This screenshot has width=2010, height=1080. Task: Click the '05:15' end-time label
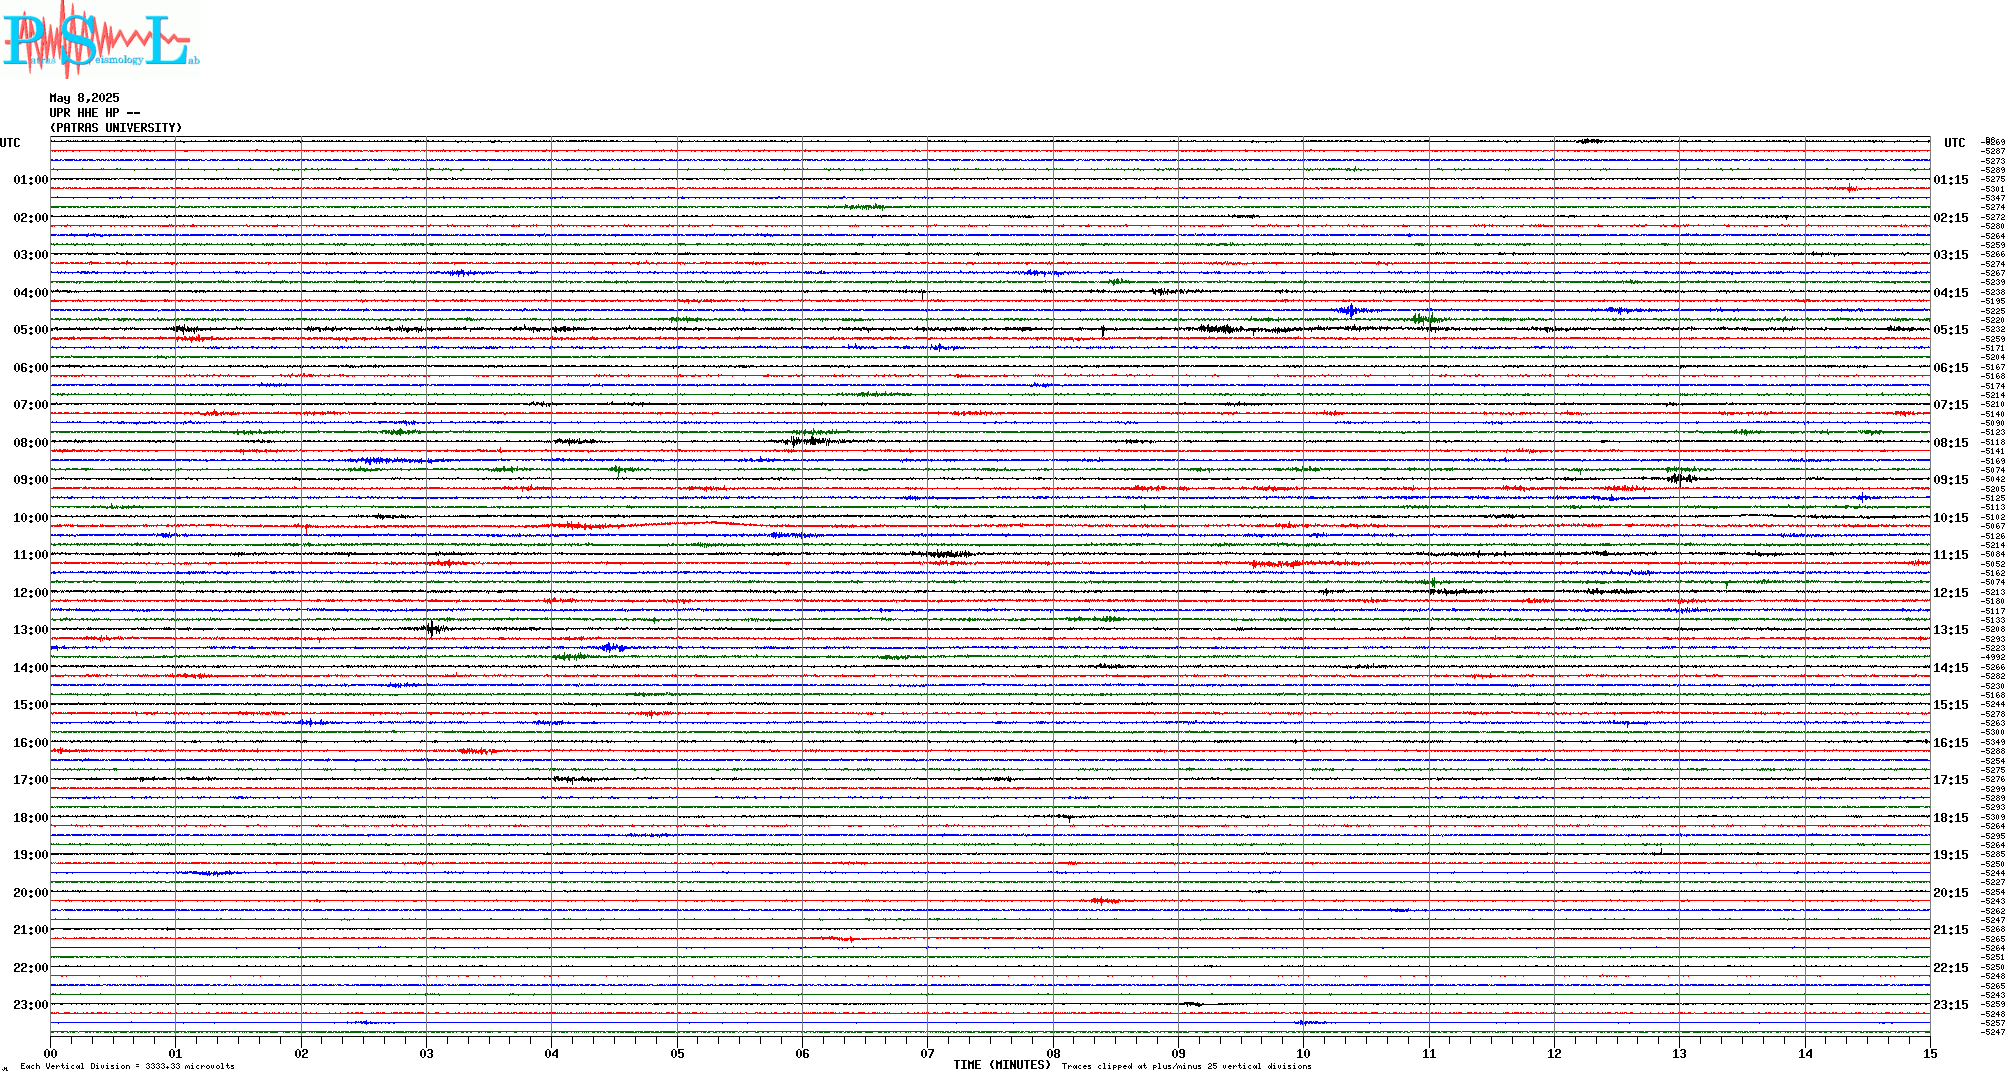tap(1951, 330)
